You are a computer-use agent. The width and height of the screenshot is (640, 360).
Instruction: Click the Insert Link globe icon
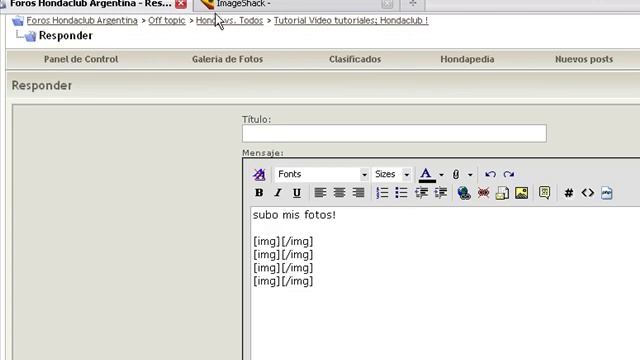[x=464, y=193]
